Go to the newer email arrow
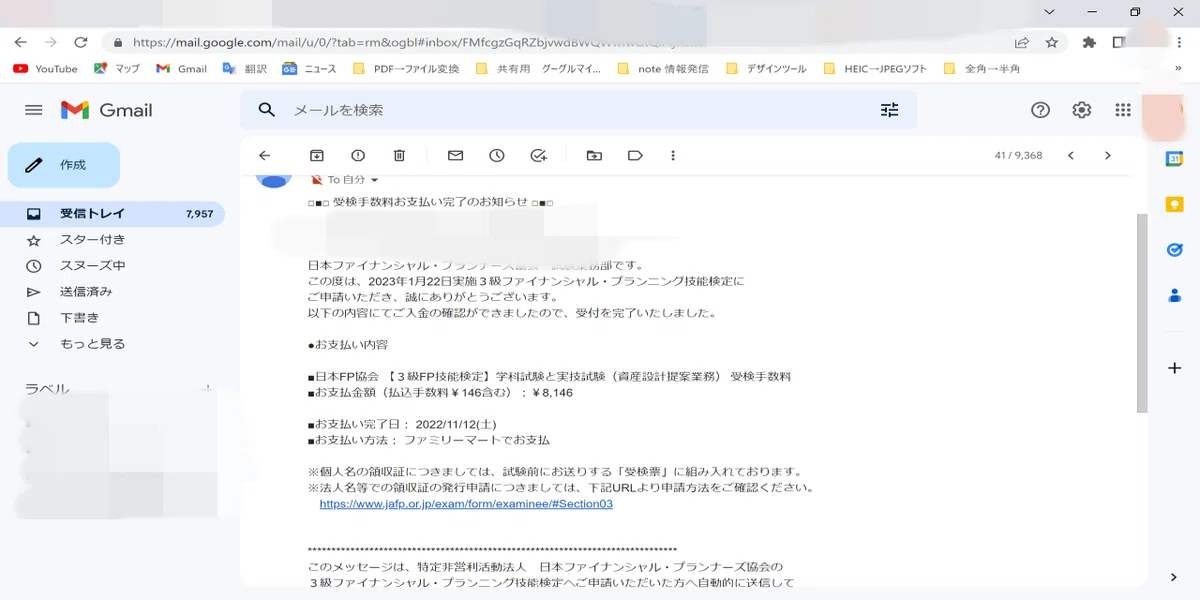Screen dimensions: 1200x600 [1071, 156]
